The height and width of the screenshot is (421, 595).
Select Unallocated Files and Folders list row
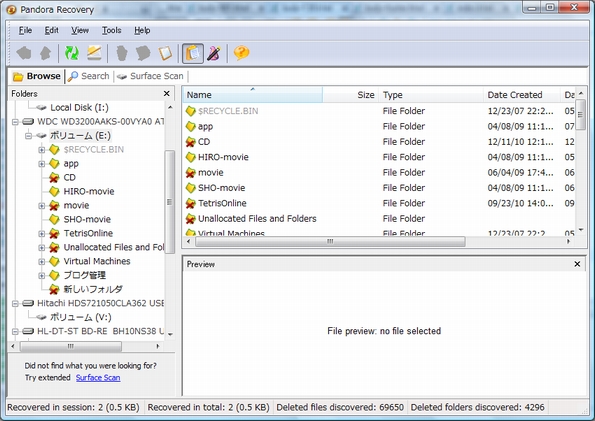pos(379,219)
